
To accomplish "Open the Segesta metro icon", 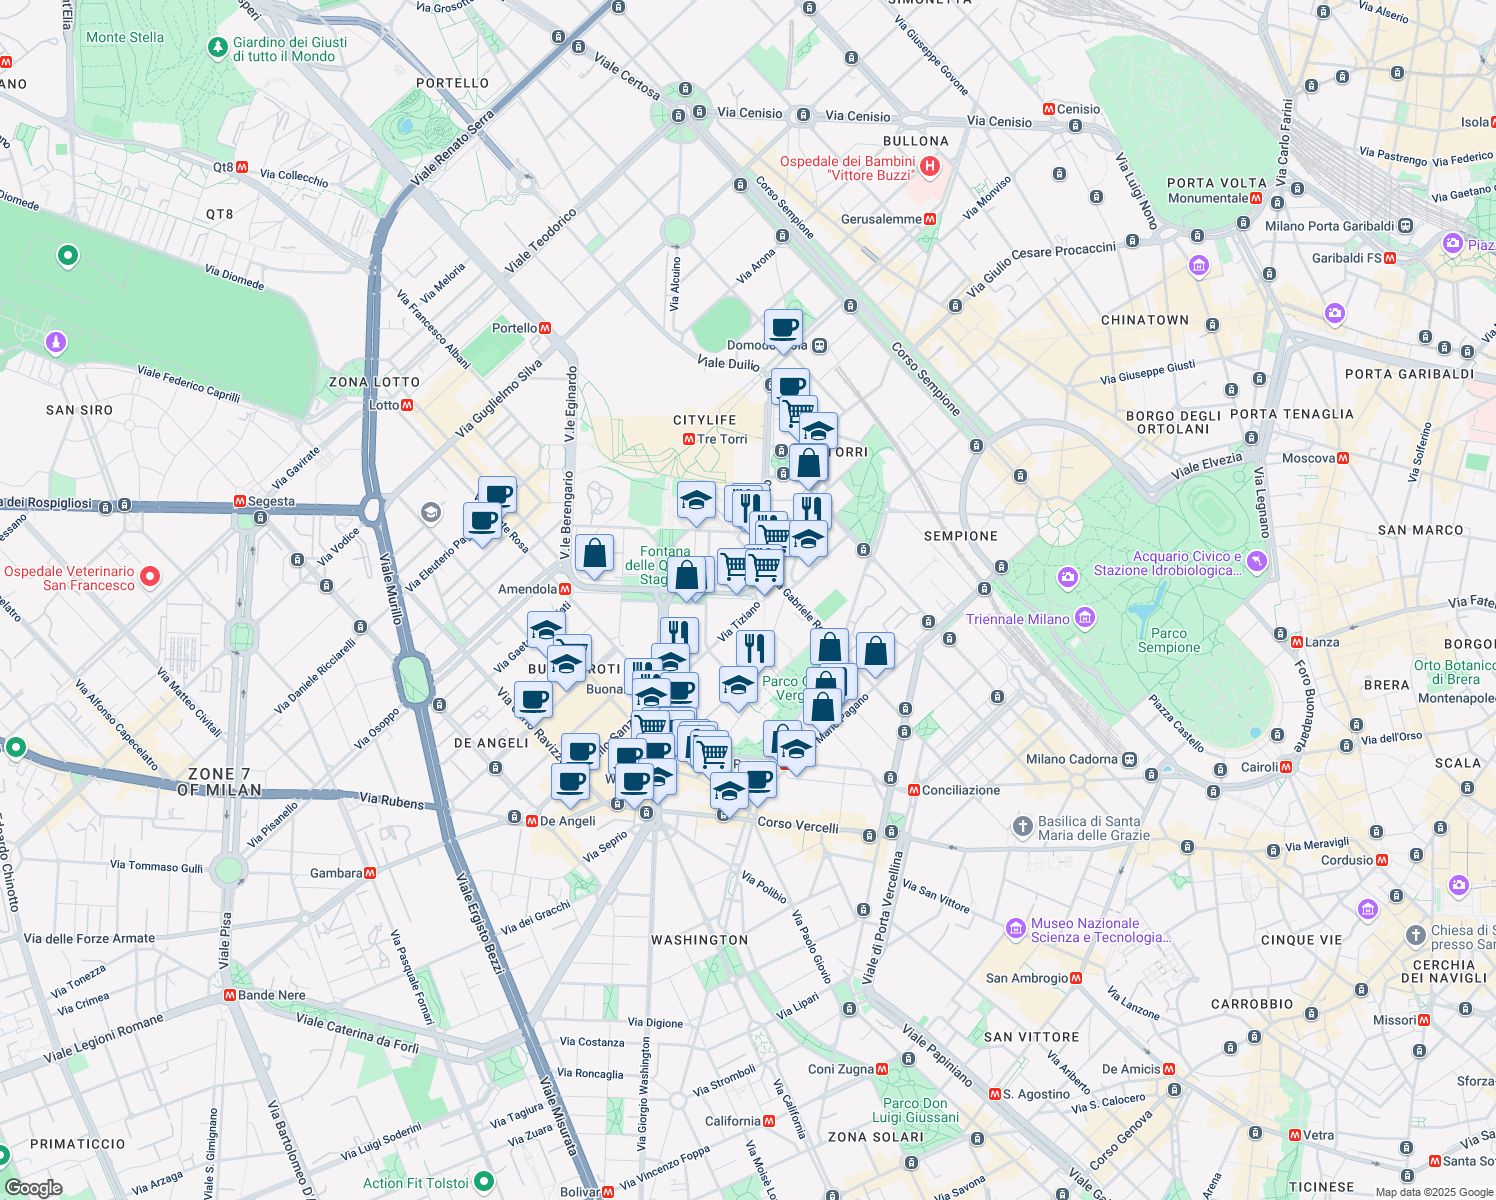I will 240,501.
